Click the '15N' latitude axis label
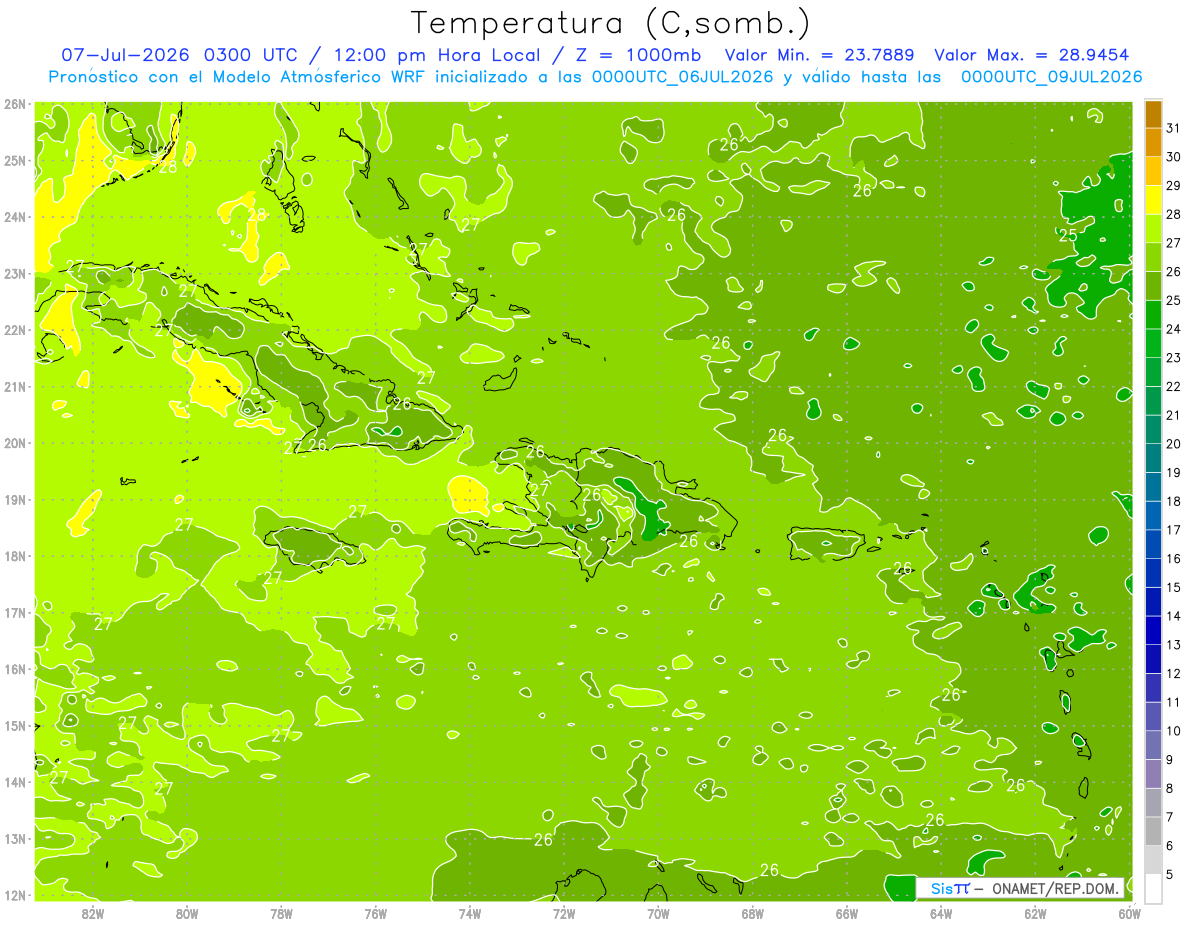1200x927 pixels. [x=14, y=725]
